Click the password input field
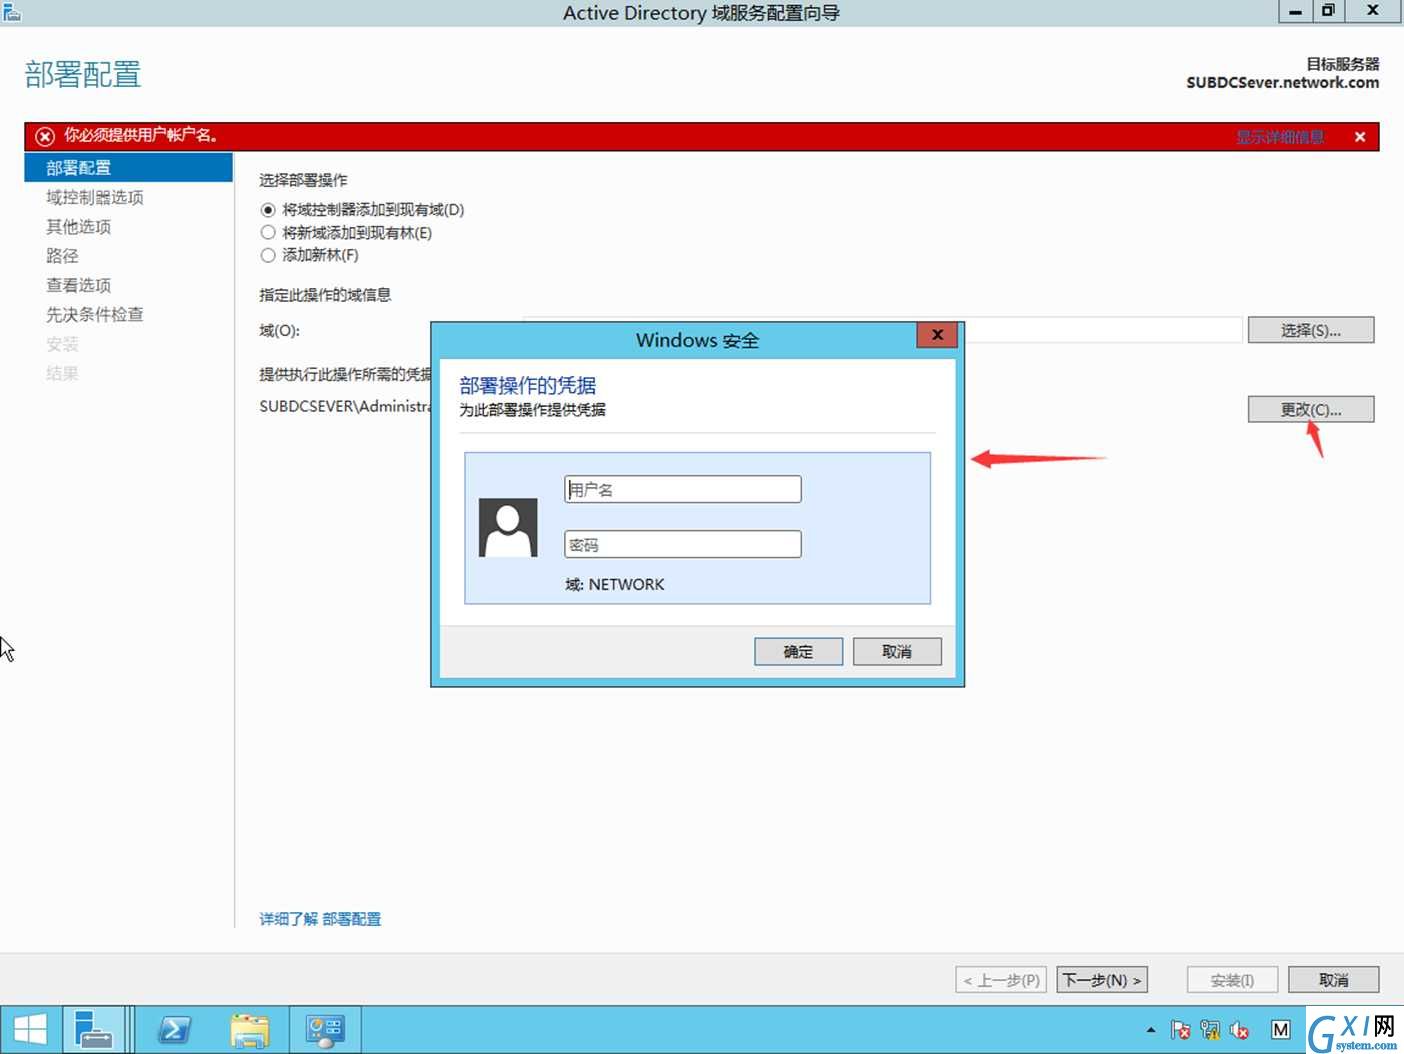 coord(682,544)
